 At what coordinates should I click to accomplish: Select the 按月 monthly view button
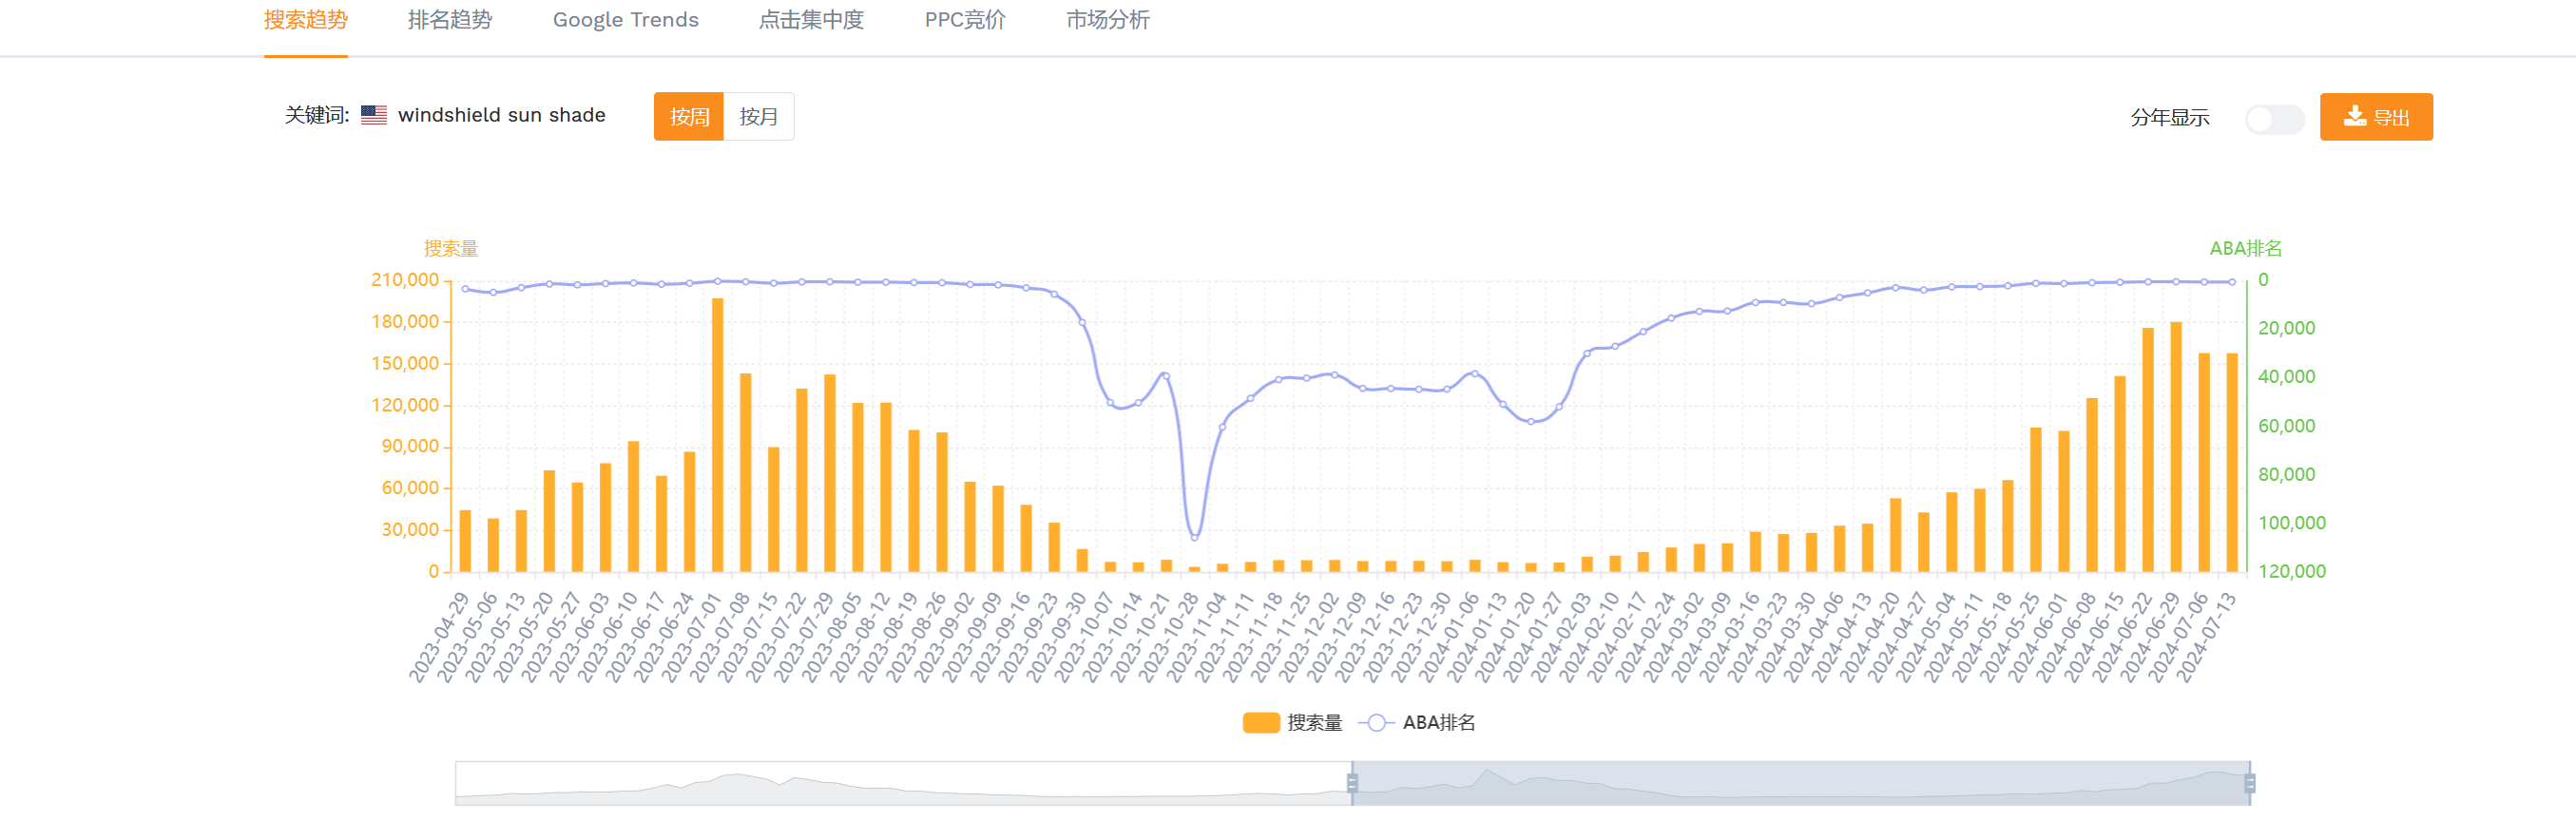coord(758,117)
